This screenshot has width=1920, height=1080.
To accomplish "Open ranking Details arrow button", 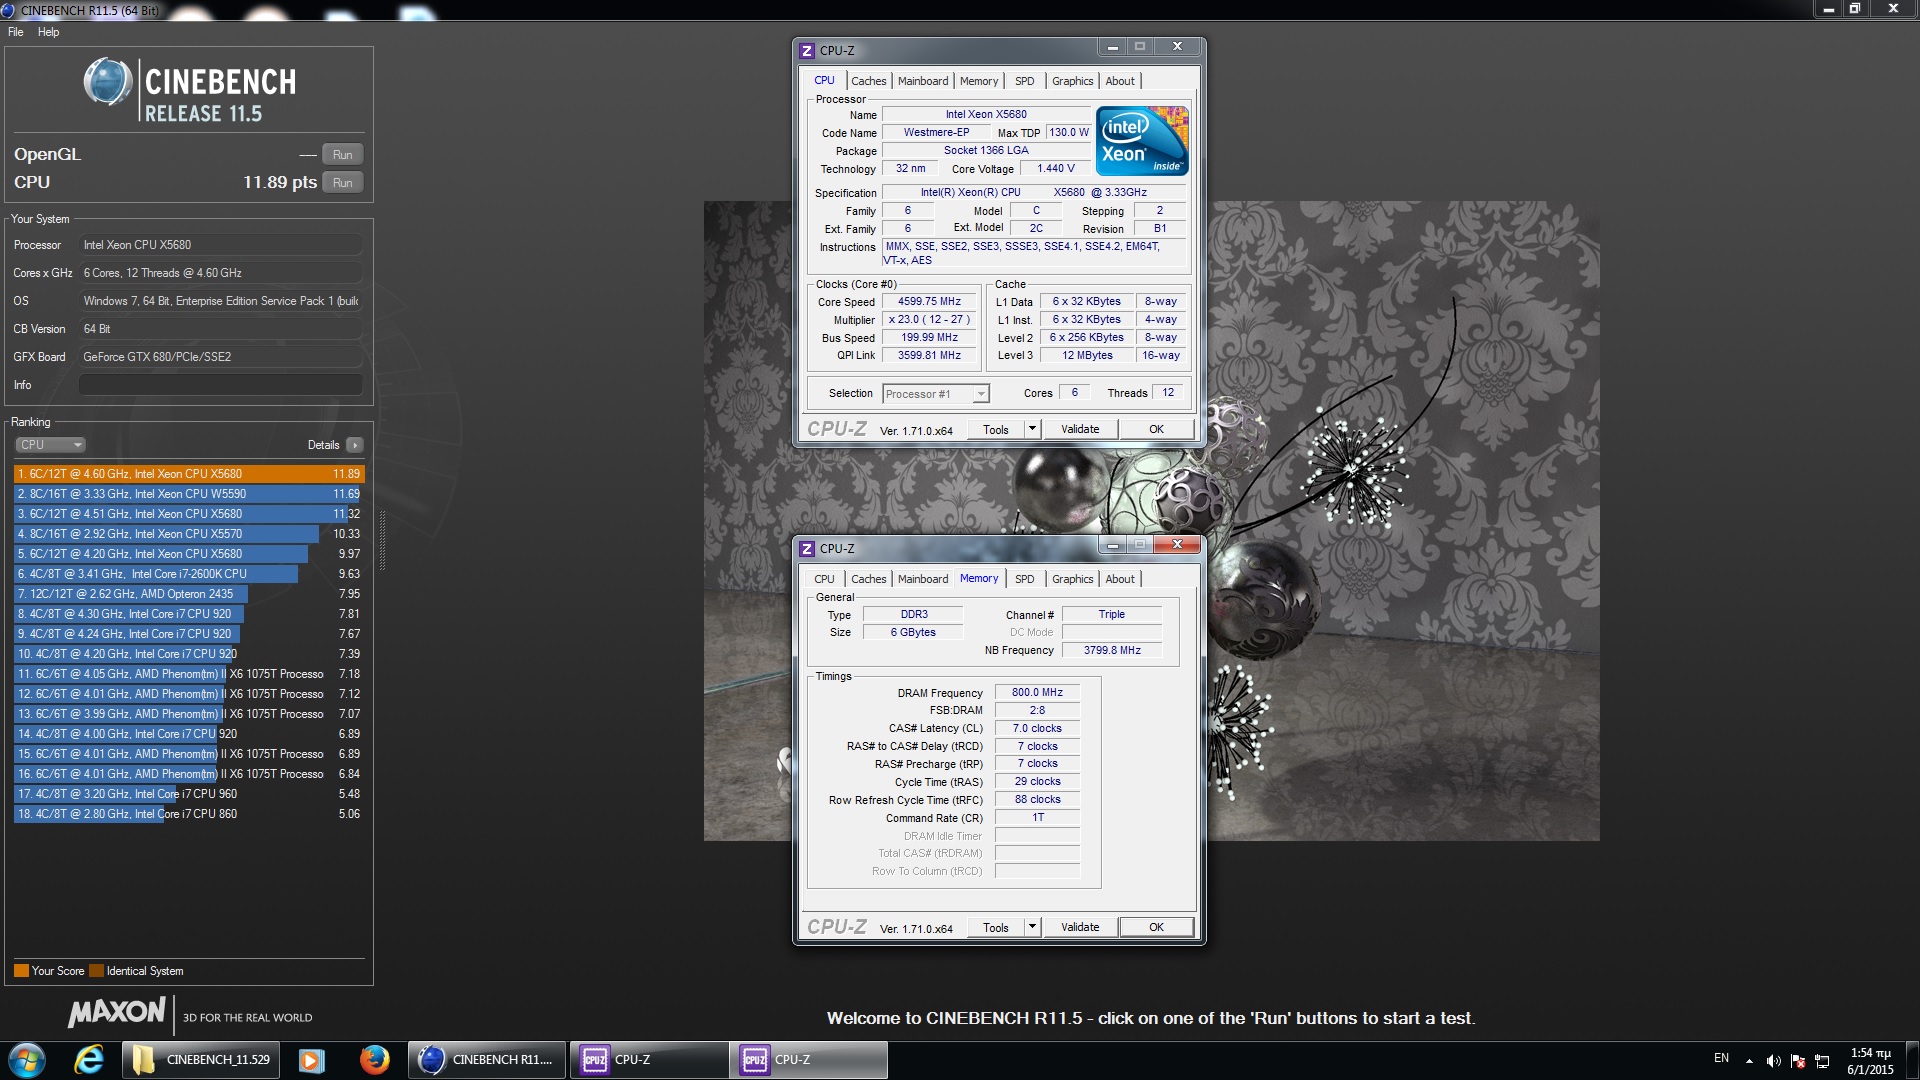I will click(x=355, y=445).
